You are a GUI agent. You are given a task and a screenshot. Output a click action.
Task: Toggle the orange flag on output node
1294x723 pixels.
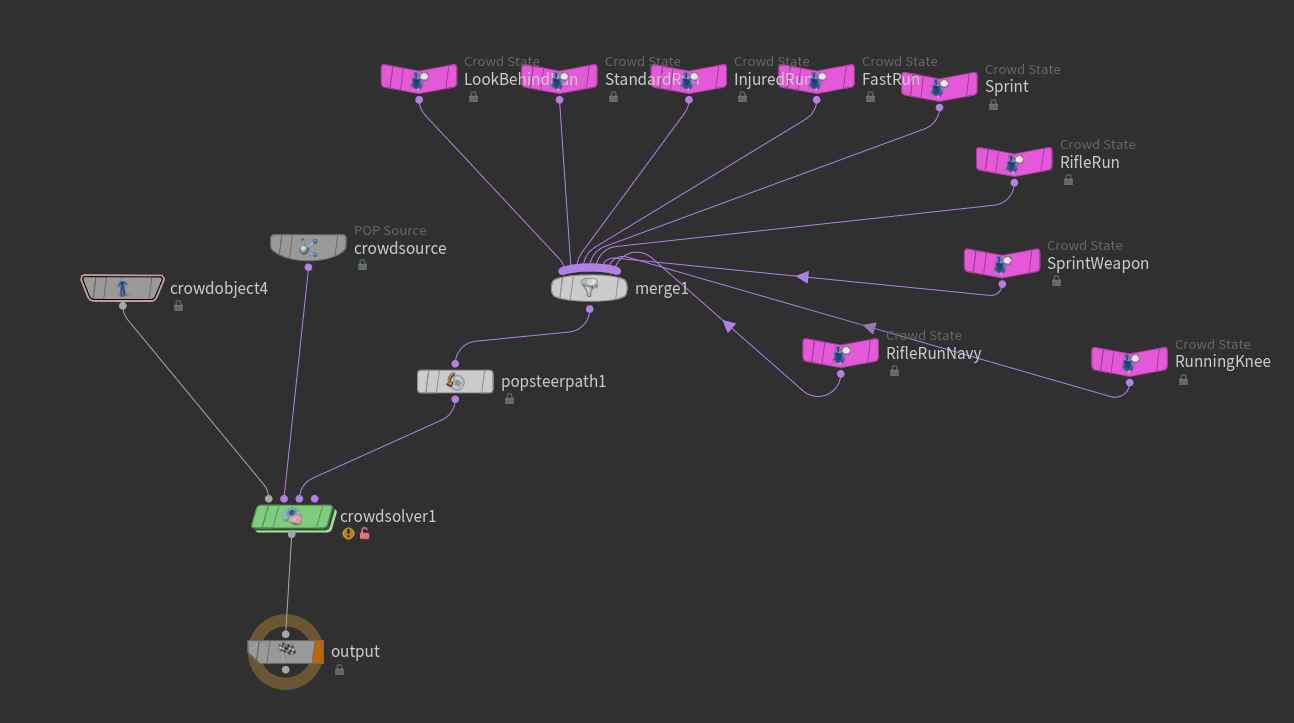(318, 652)
